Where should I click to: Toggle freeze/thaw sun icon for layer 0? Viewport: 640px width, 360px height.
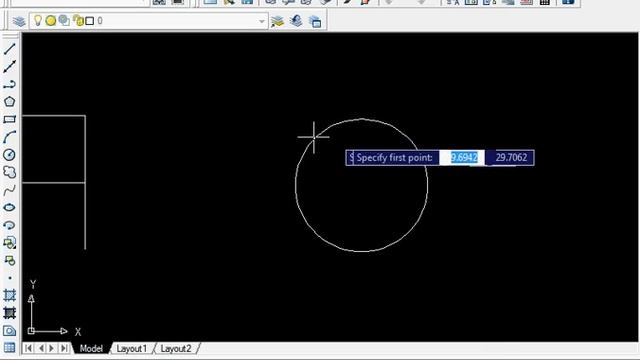click(51, 20)
